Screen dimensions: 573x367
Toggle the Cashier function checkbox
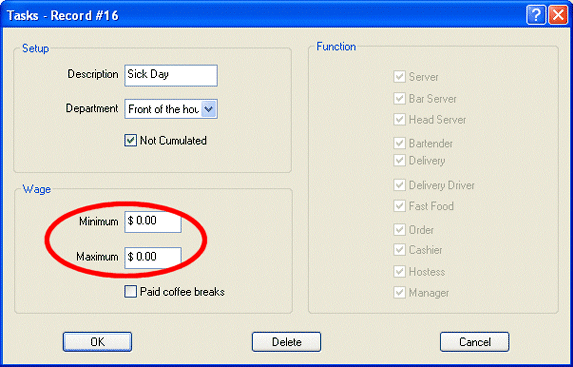[x=399, y=250]
